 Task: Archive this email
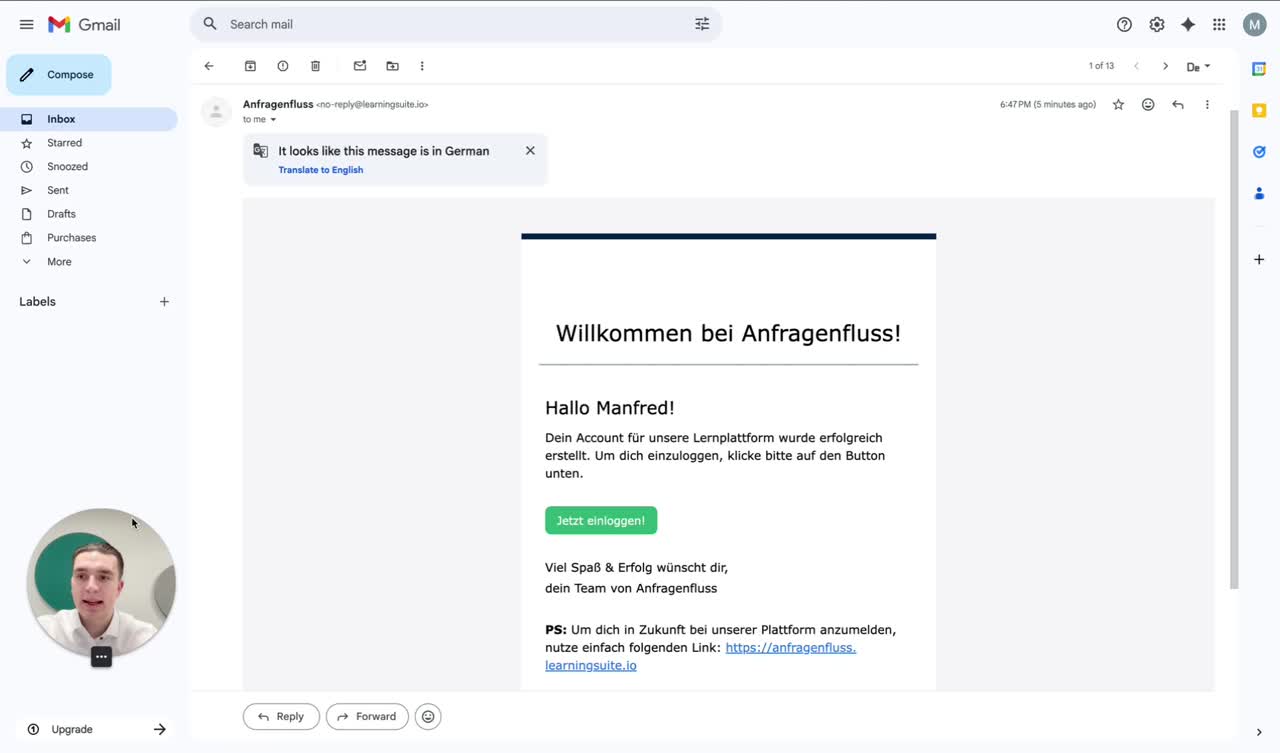250,66
